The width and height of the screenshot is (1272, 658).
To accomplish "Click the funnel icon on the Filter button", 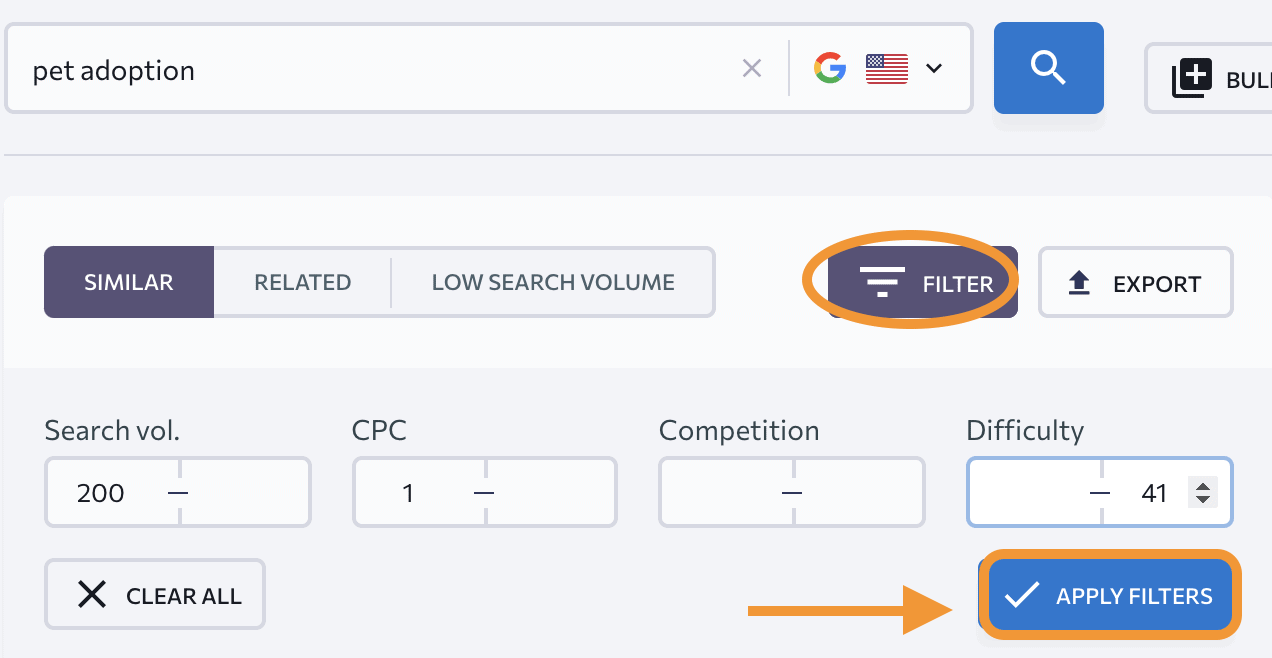I will (x=883, y=283).
